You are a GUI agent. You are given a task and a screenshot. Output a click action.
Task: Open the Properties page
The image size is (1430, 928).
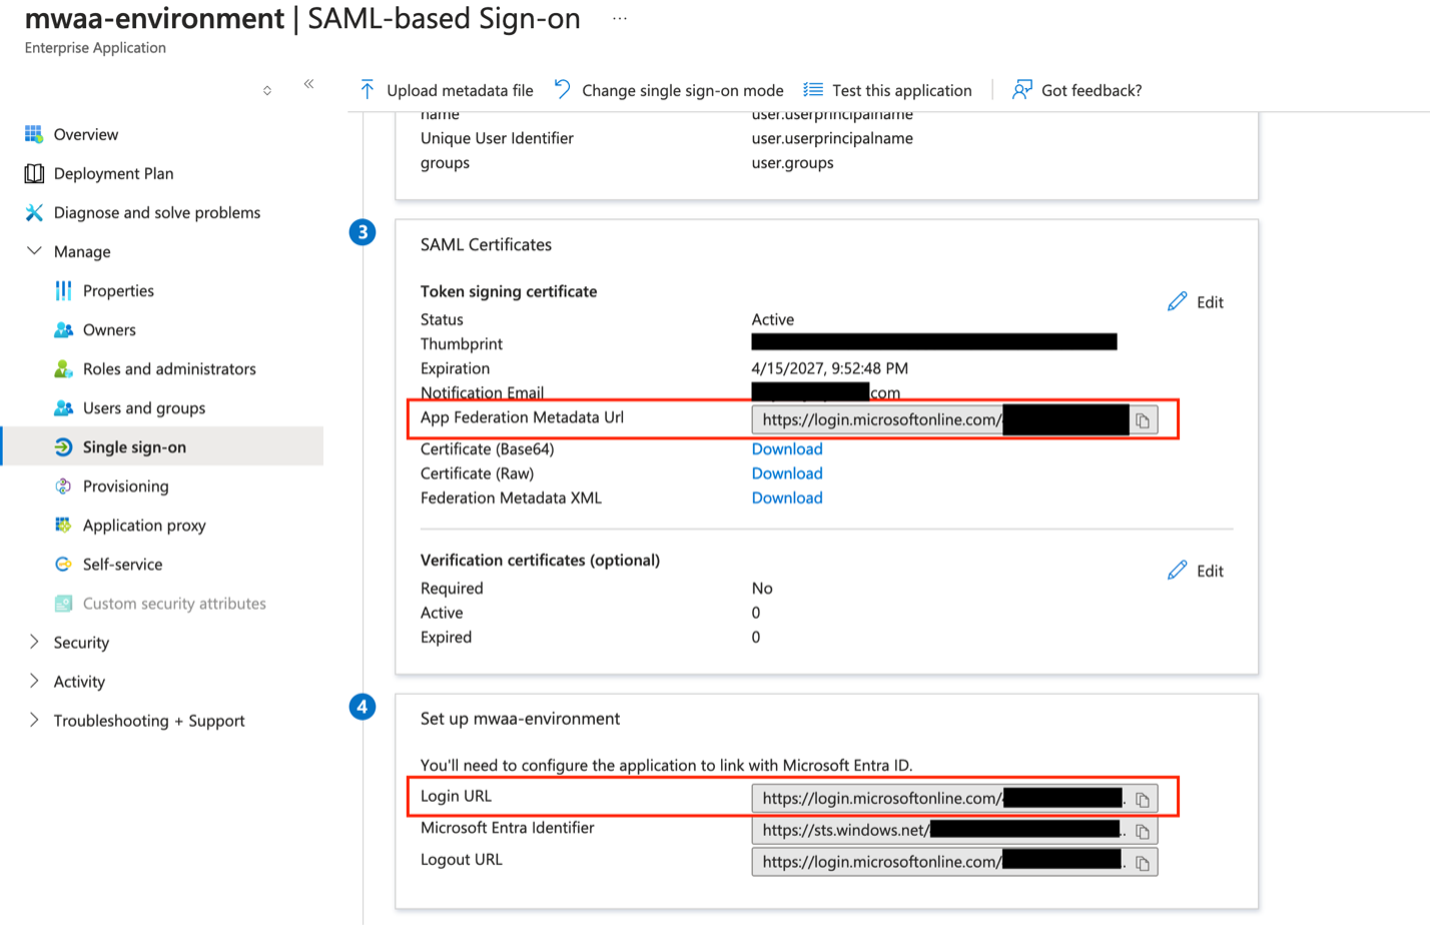118,290
